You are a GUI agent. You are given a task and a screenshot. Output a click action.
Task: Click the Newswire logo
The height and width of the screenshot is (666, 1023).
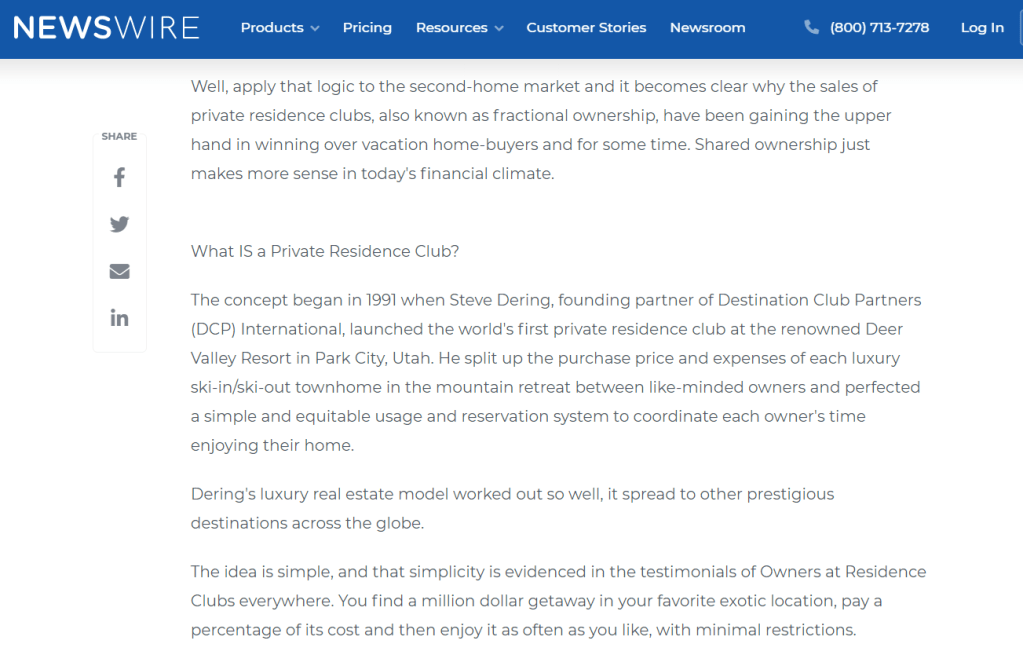coord(106,28)
